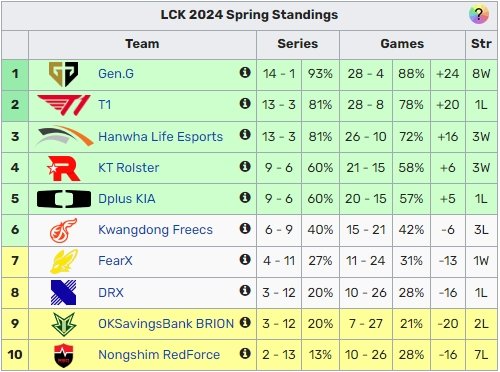Open the Hanwha Life Esports link
Image resolution: width=500 pixels, height=372 pixels.
click(160, 137)
